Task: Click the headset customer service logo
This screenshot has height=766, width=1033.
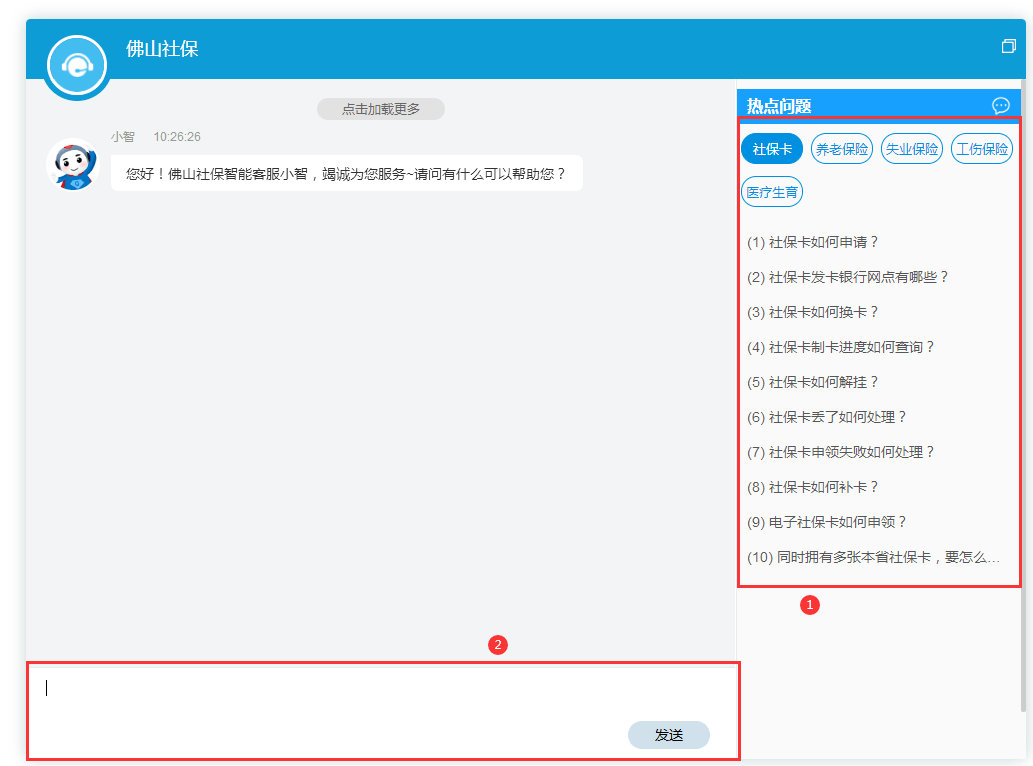Action: (76, 65)
